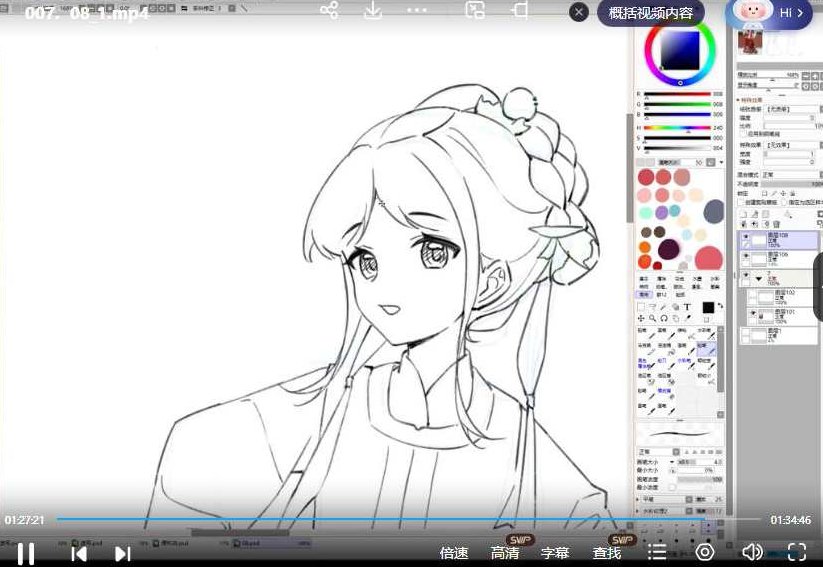Viewport: 823px width, 567px height.
Task: Open the Hi assistant bubble
Action: (768, 13)
